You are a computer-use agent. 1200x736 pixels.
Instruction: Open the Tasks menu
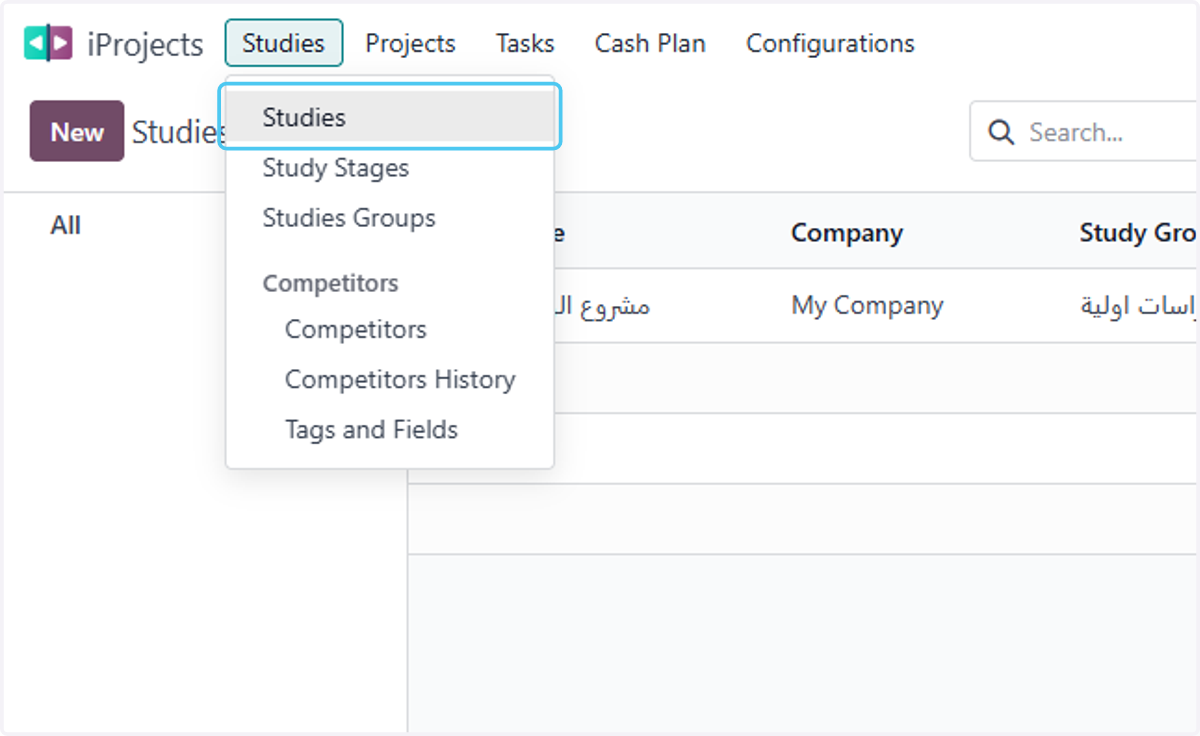[x=525, y=44]
